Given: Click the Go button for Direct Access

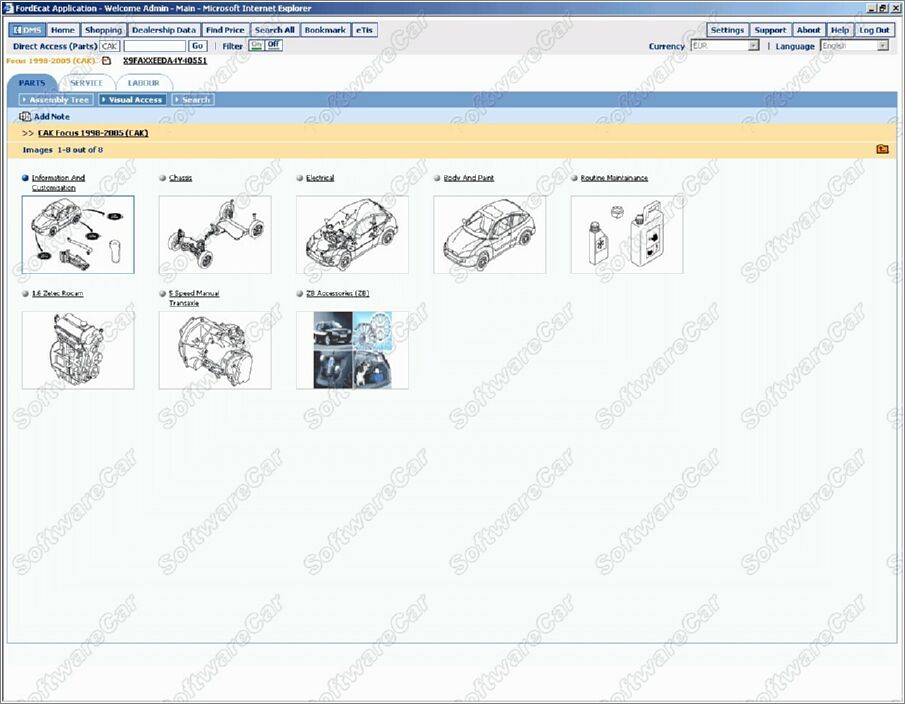Looking at the screenshot, I should click(197, 46).
